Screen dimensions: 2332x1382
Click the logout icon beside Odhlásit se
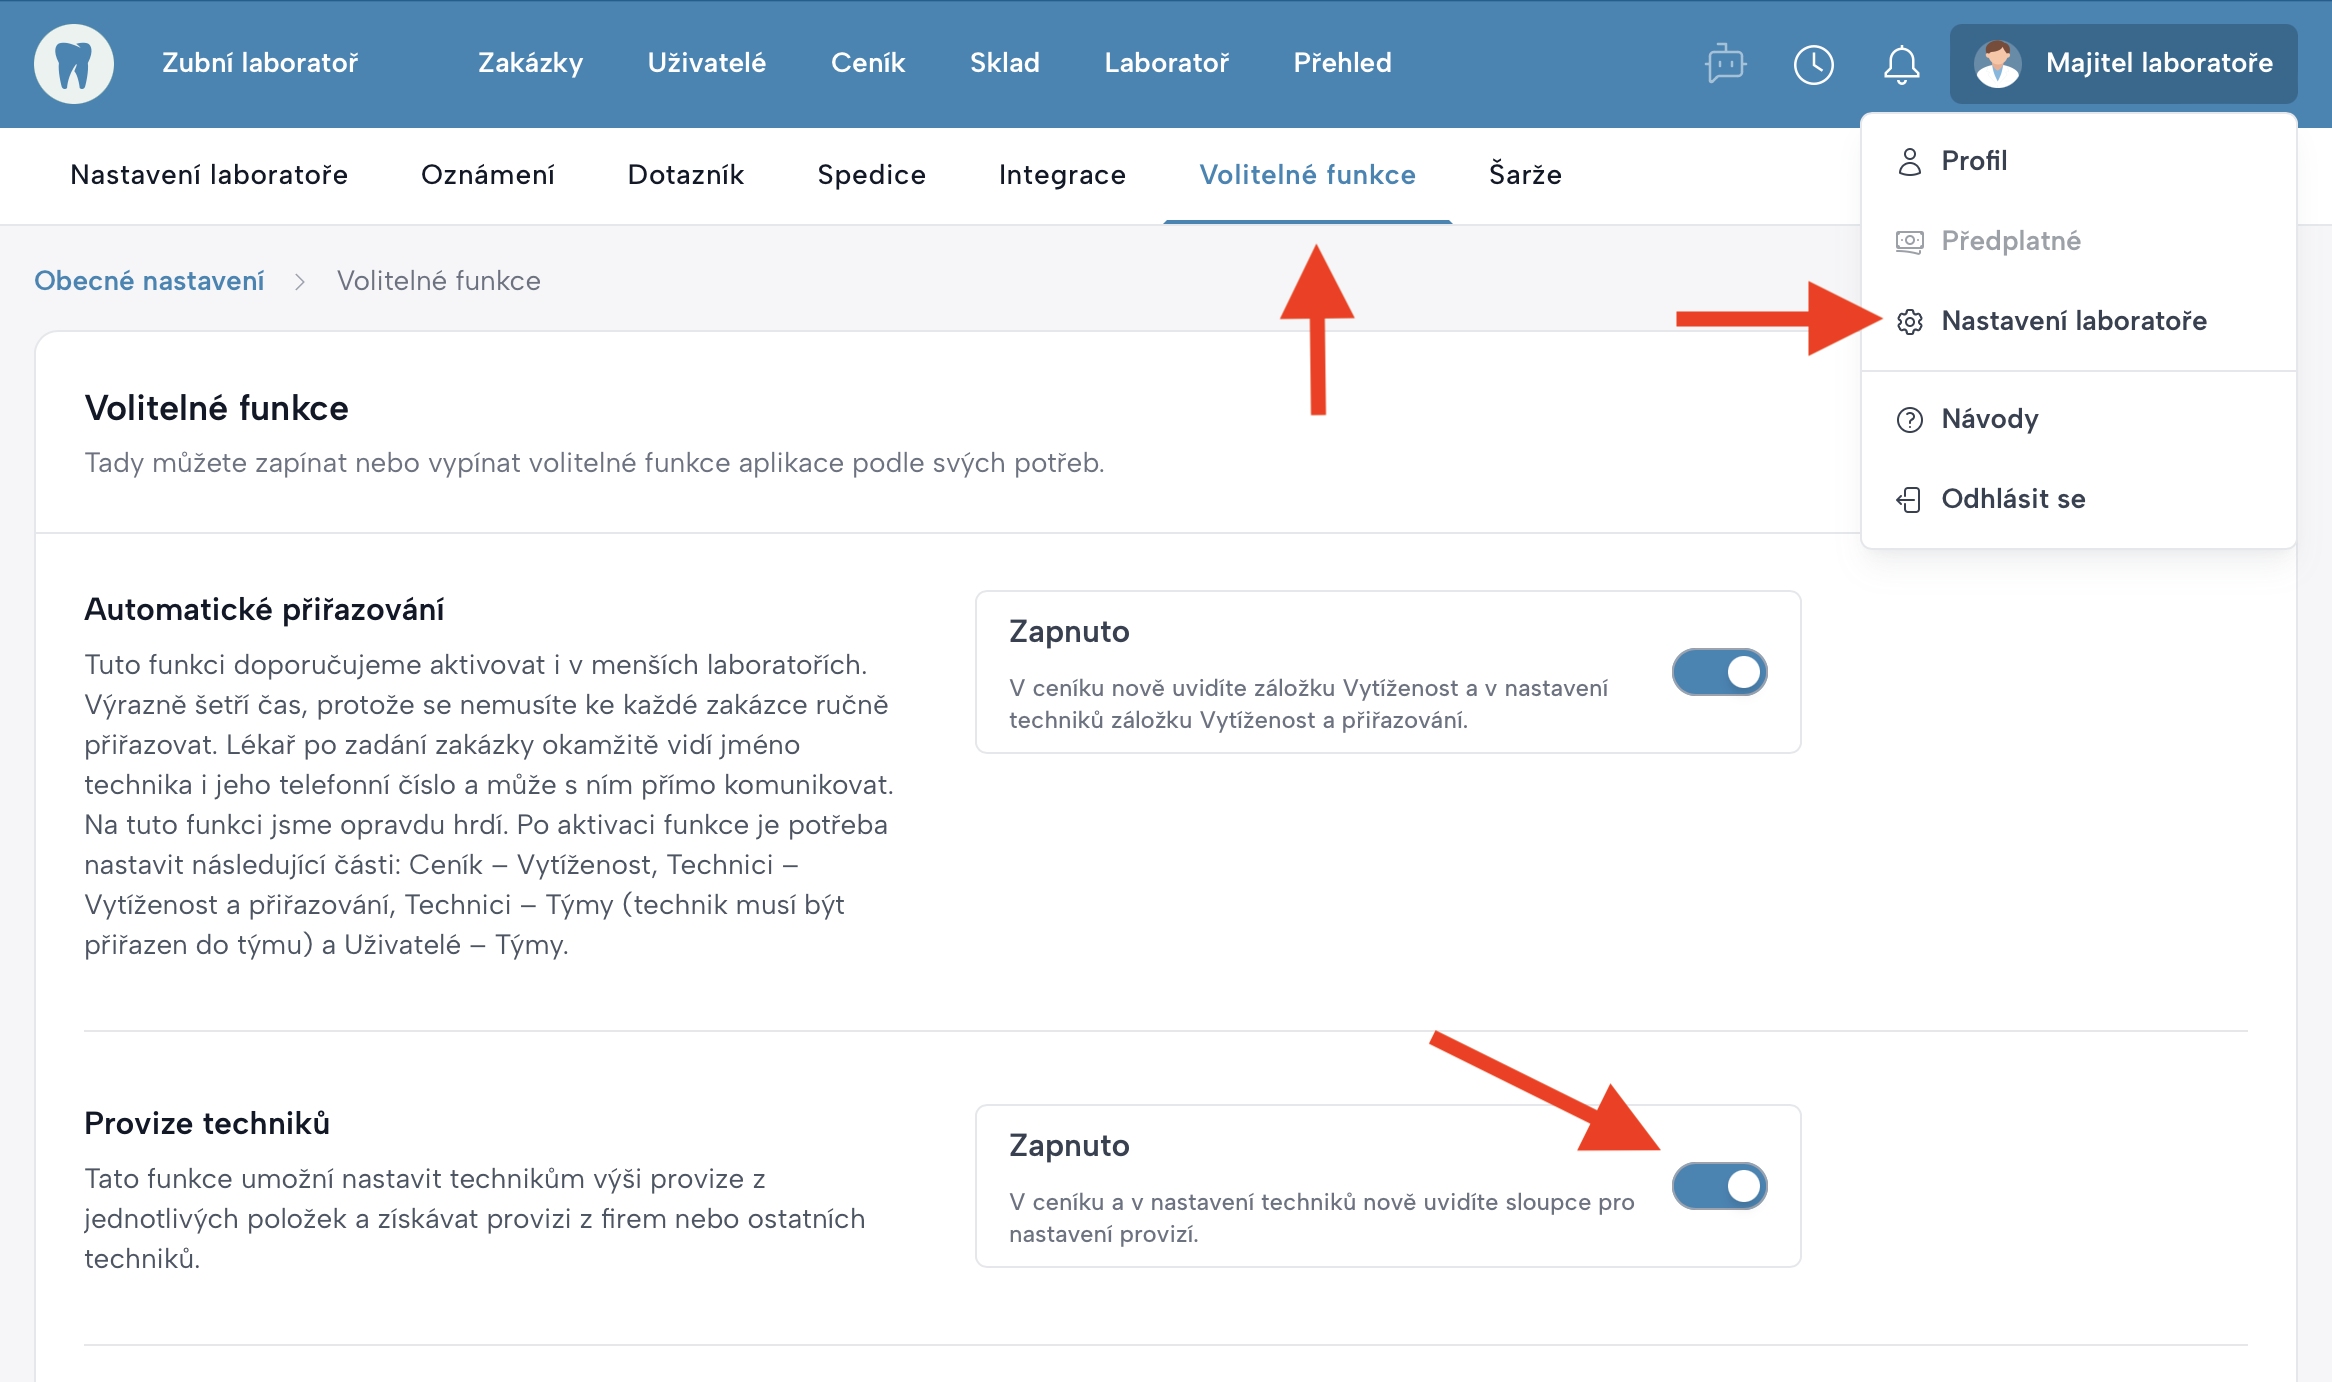tap(1909, 499)
